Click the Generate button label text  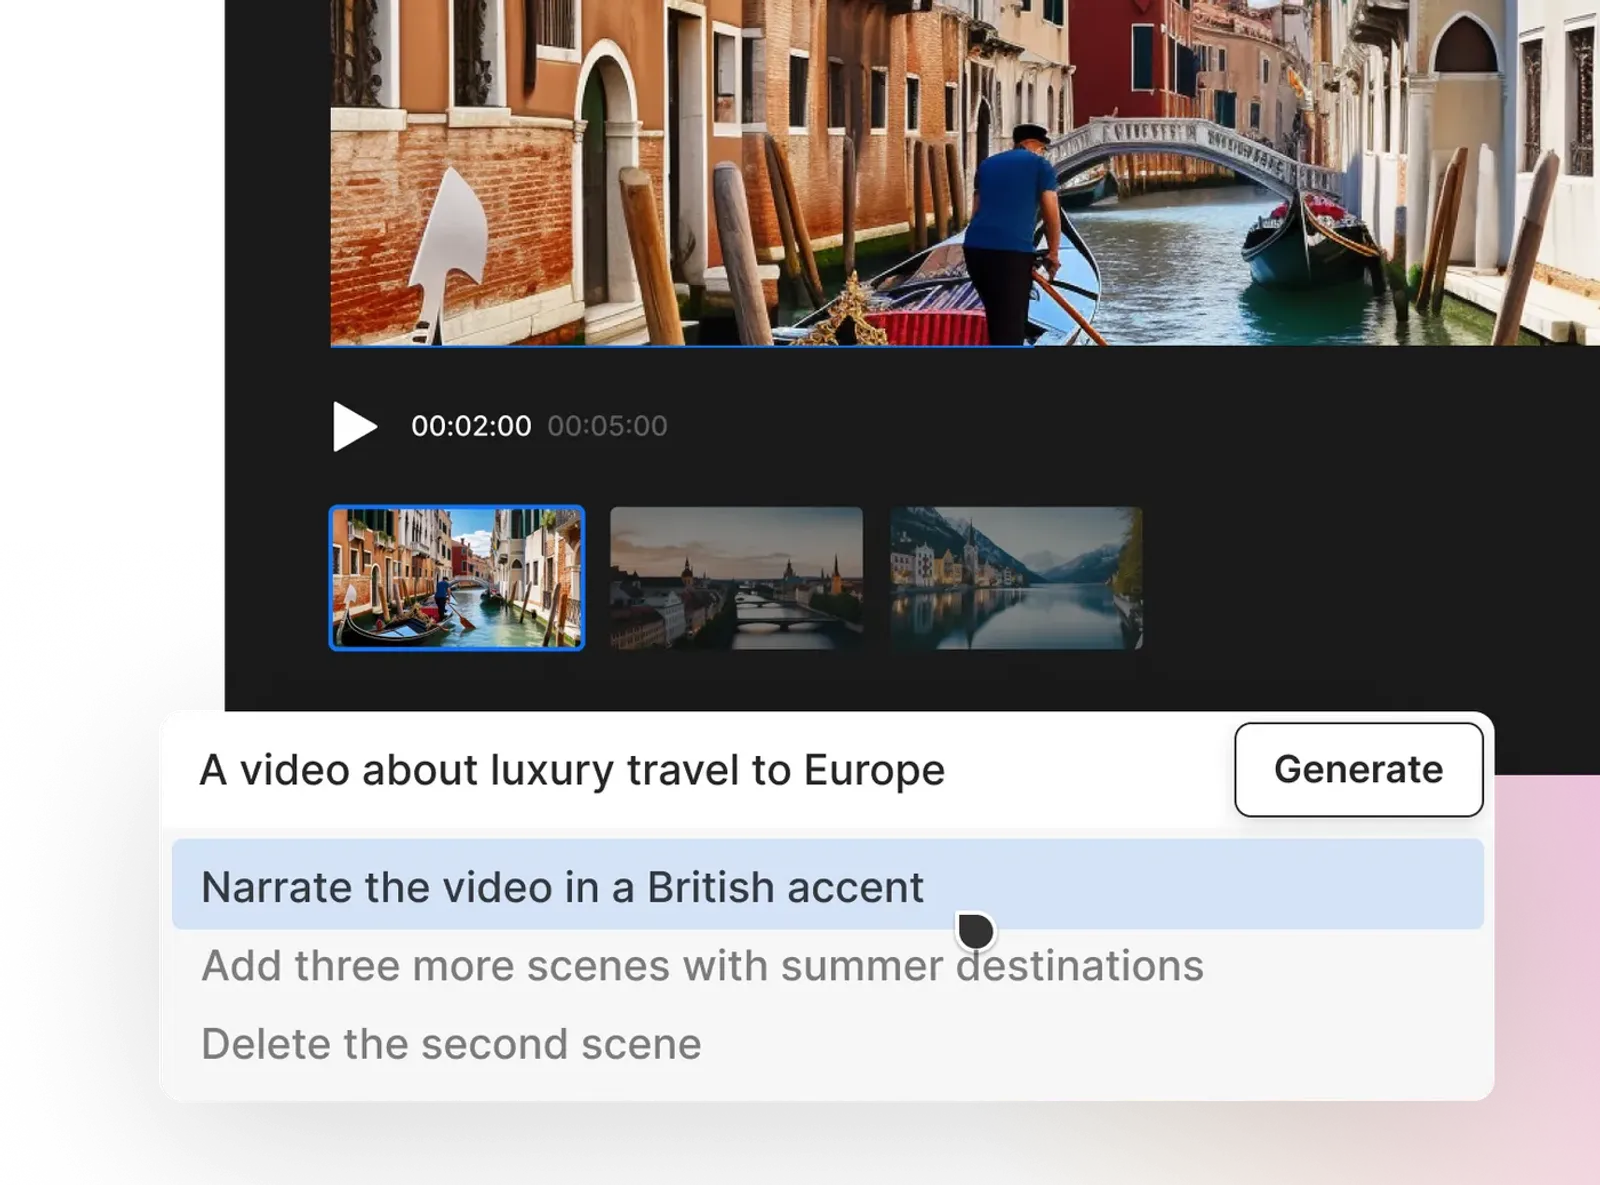[1357, 770]
